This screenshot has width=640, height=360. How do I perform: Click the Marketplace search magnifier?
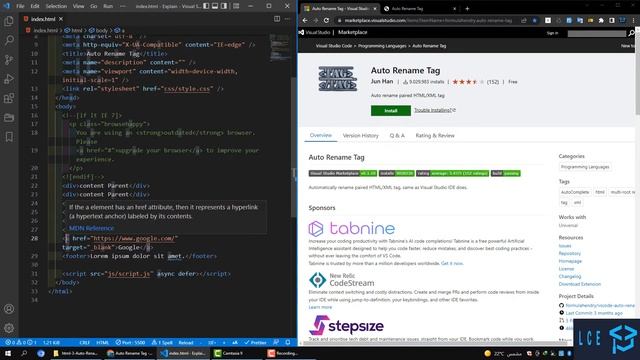[631, 33]
